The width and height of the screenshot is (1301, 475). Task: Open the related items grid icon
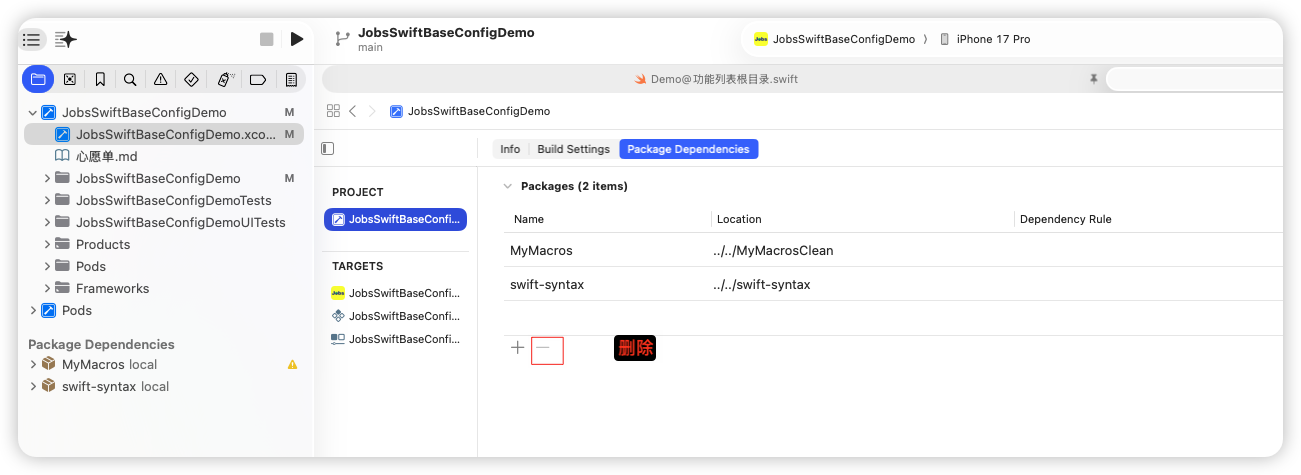point(333,111)
